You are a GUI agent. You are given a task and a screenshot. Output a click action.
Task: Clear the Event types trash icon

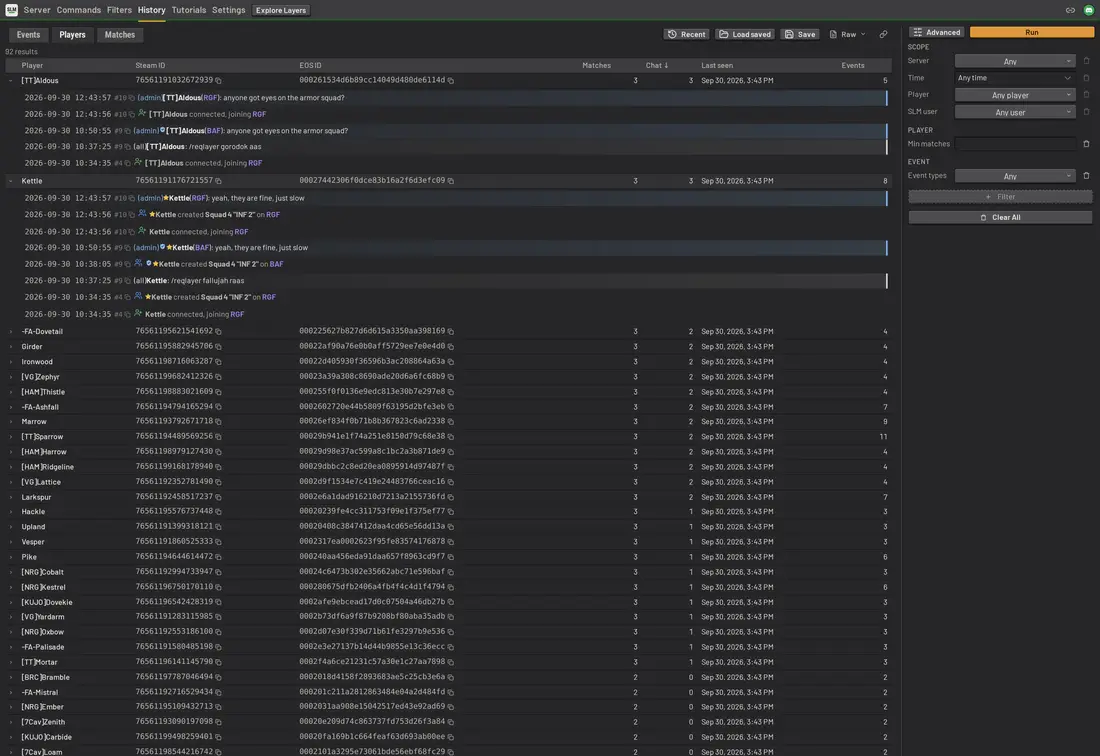tap(1086, 176)
